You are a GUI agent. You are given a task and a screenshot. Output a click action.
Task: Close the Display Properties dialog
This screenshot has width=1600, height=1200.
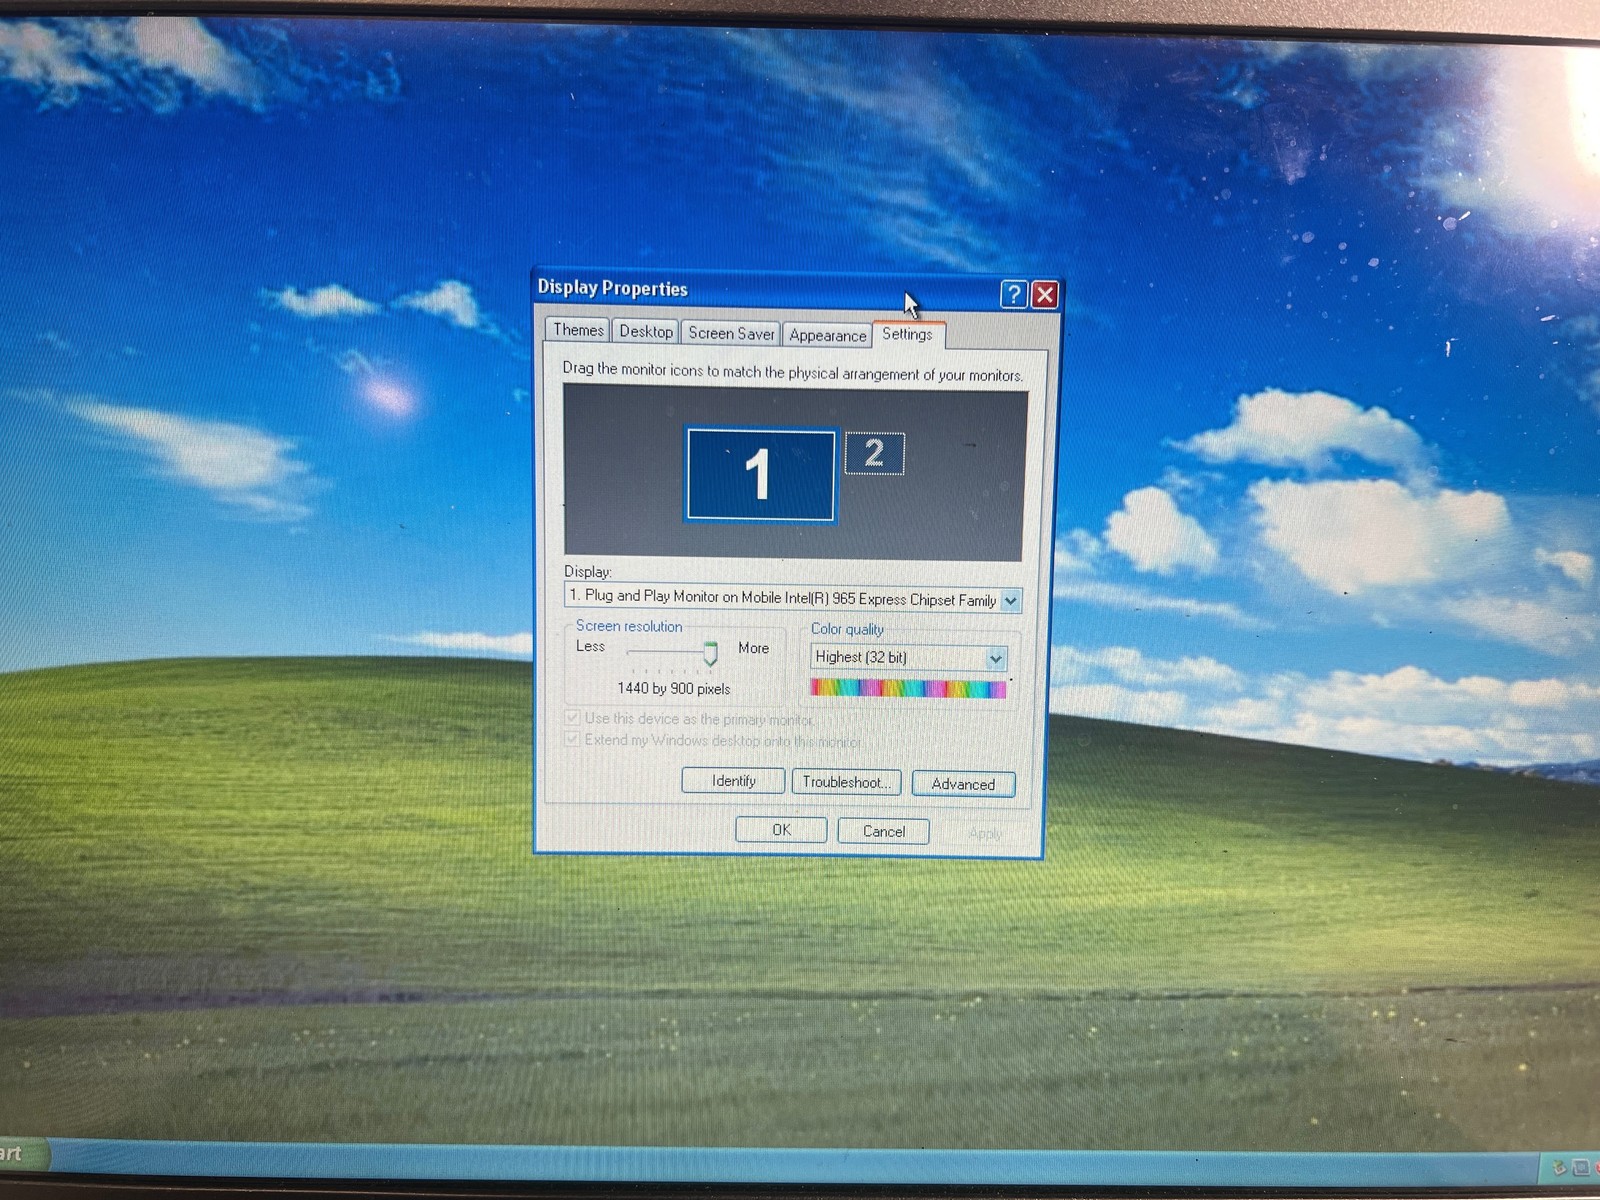click(x=1044, y=295)
